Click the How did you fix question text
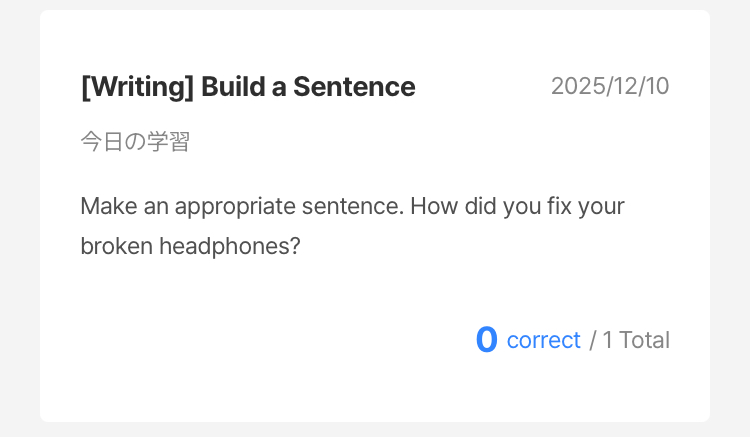This screenshot has height=437, width=750. coord(517,207)
